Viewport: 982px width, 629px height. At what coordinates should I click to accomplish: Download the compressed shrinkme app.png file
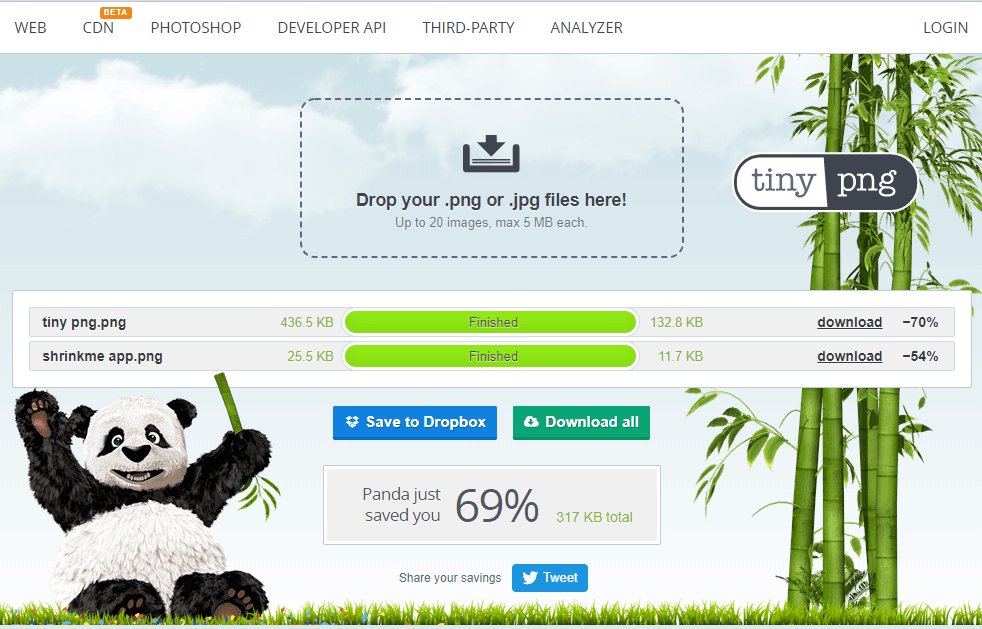(850, 356)
